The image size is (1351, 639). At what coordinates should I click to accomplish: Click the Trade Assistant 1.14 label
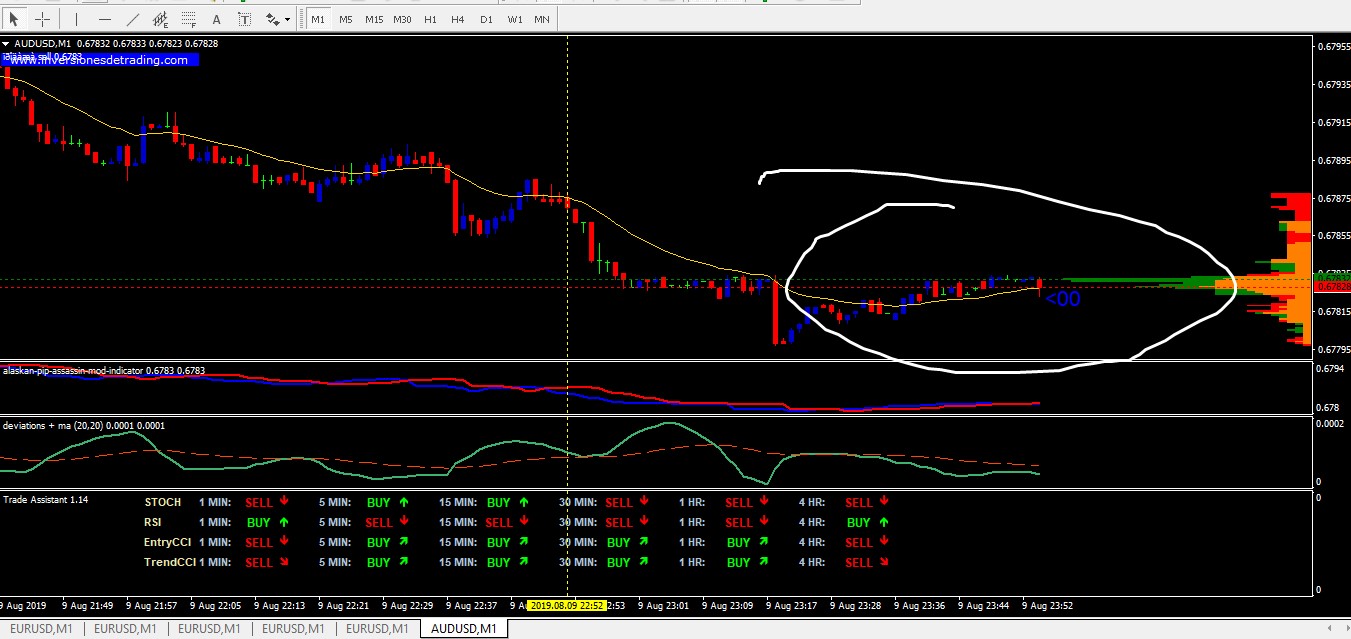point(45,499)
